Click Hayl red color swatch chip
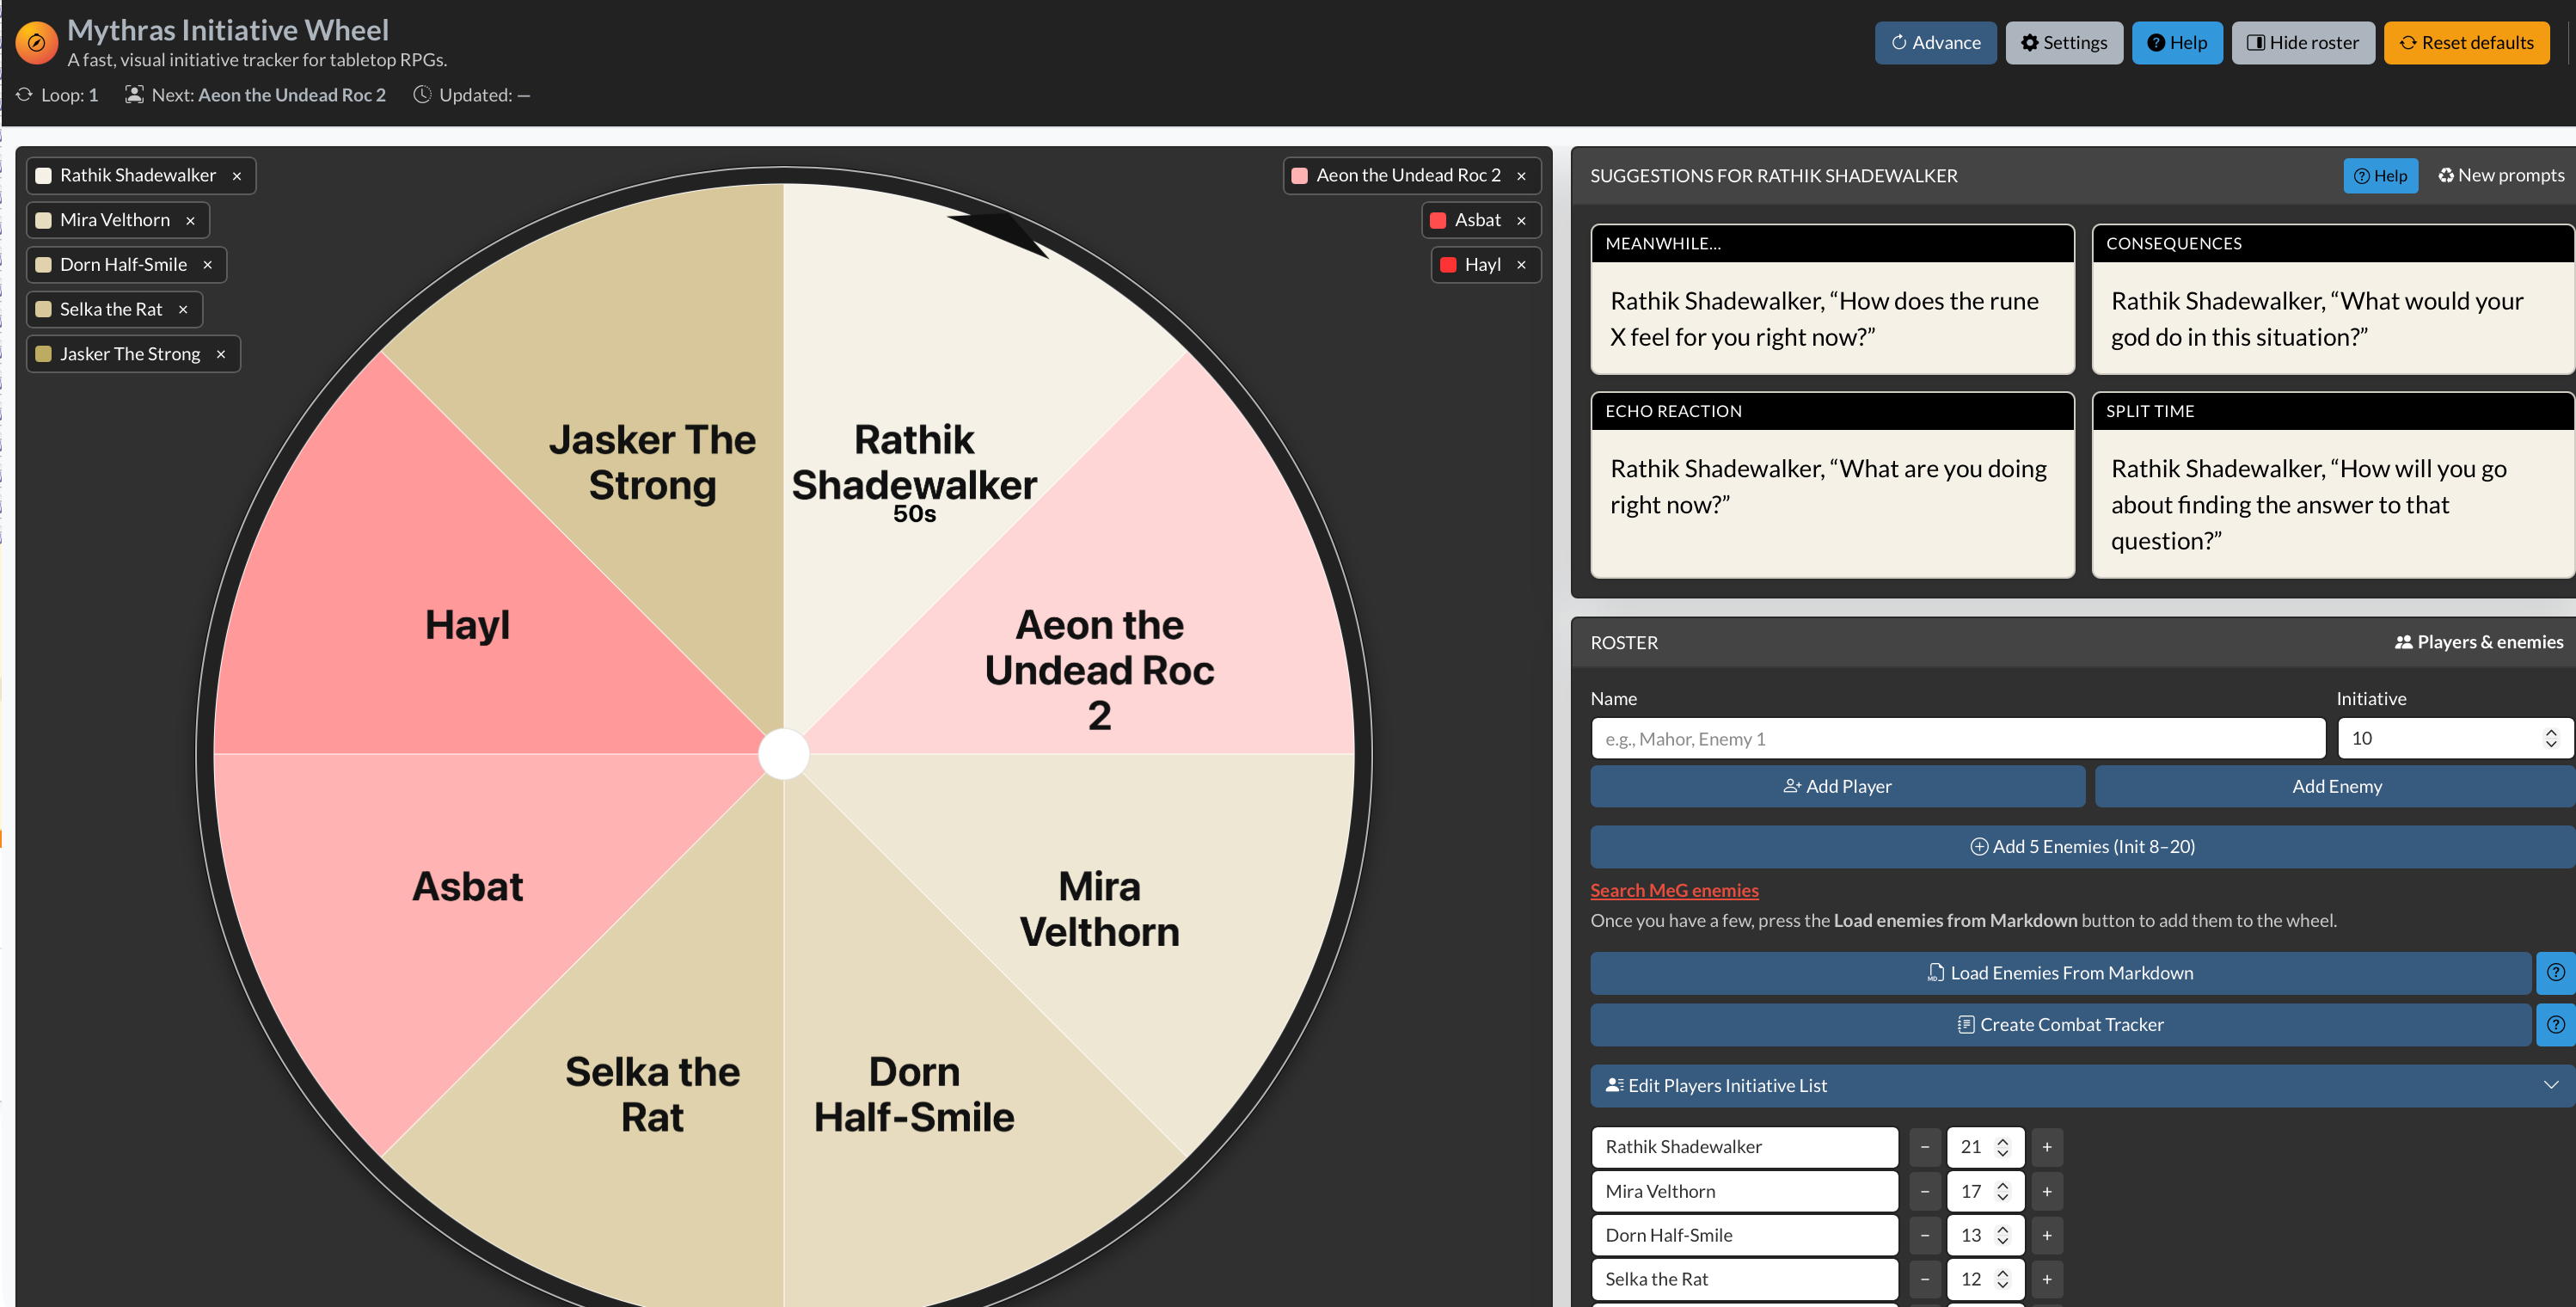This screenshot has height=1307, width=2576. click(x=1447, y=265)
